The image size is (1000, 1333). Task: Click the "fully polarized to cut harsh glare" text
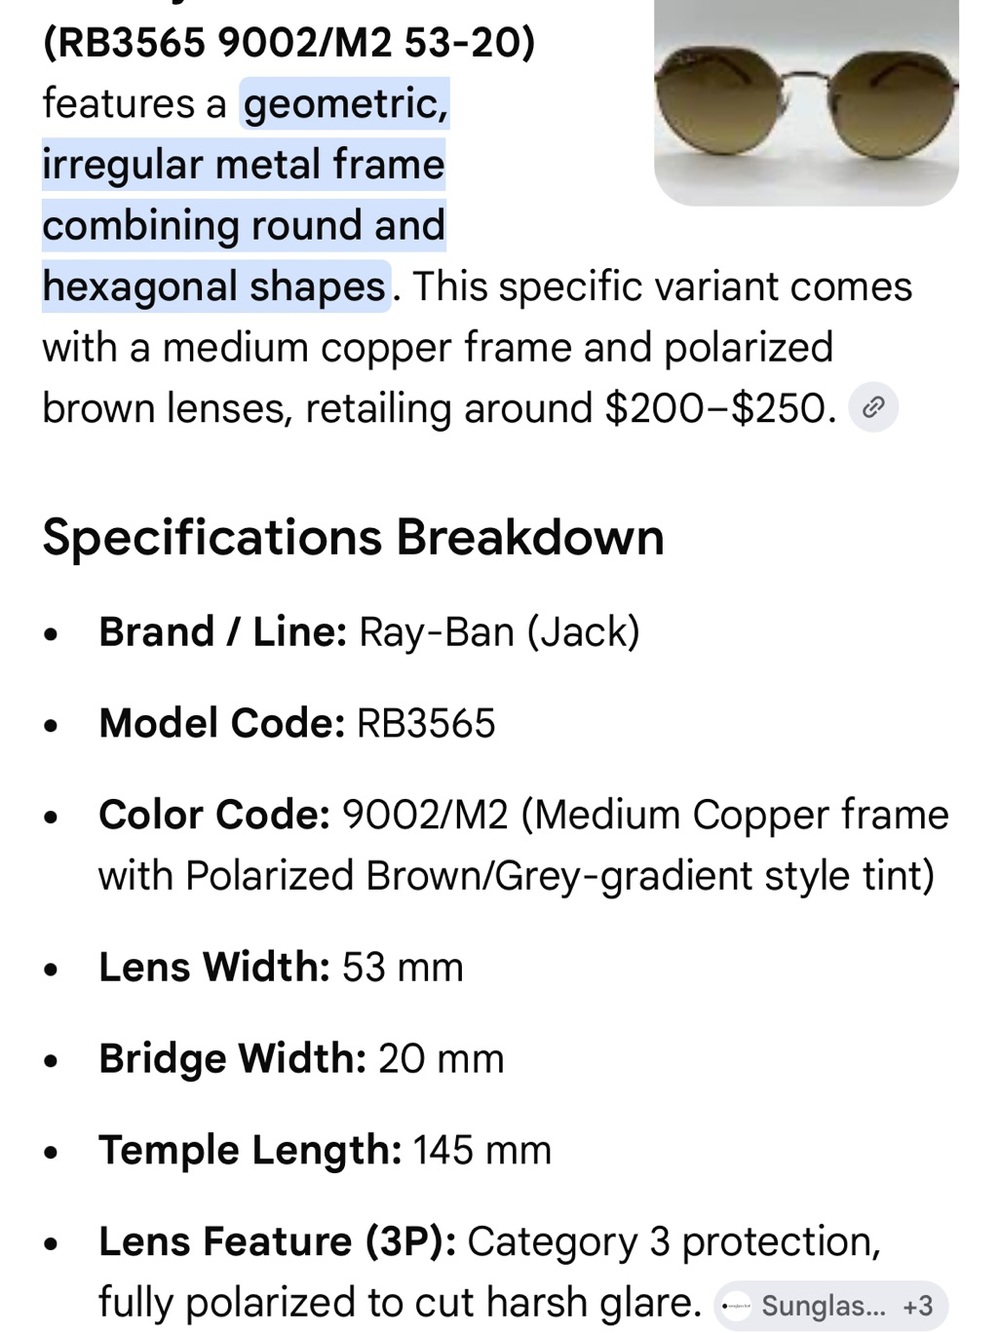[x=399, y=1303]
